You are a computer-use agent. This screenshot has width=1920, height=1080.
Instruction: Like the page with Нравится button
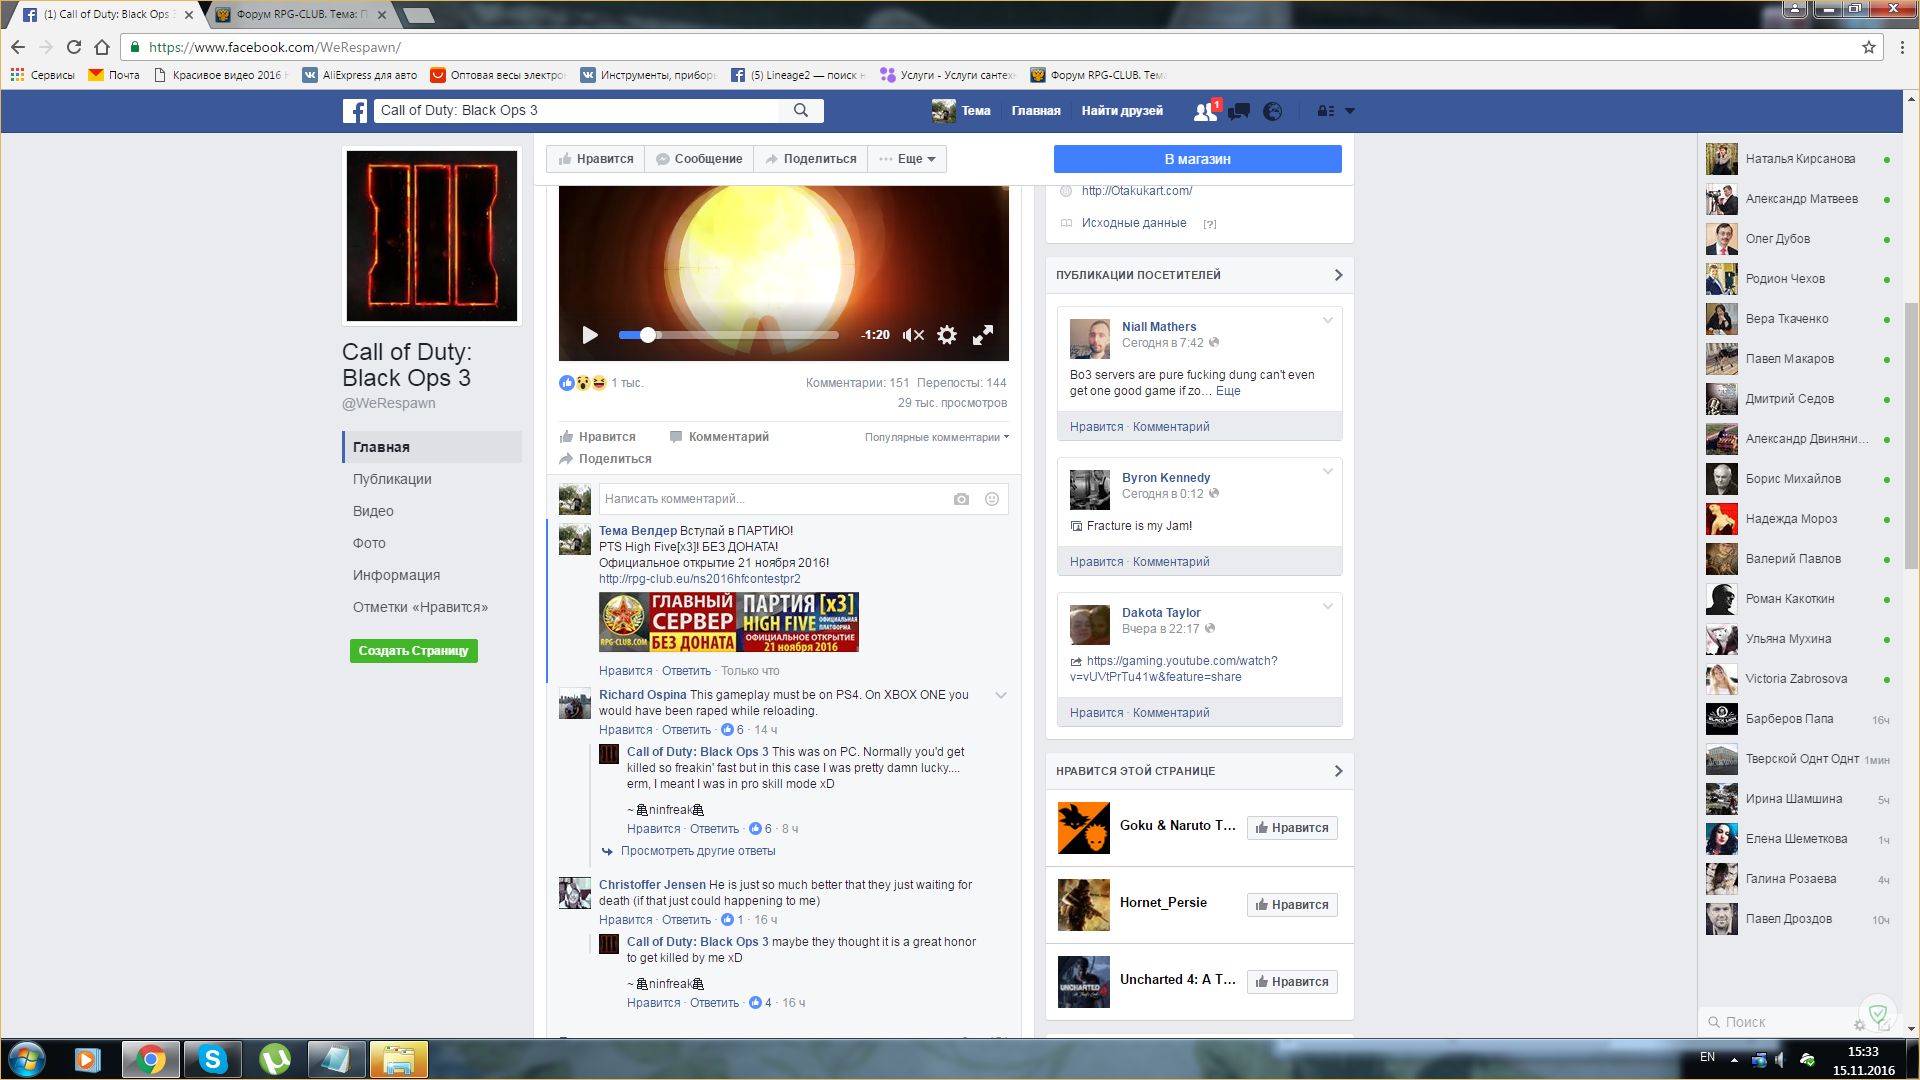pyautogui.click(x=596, y=159)
